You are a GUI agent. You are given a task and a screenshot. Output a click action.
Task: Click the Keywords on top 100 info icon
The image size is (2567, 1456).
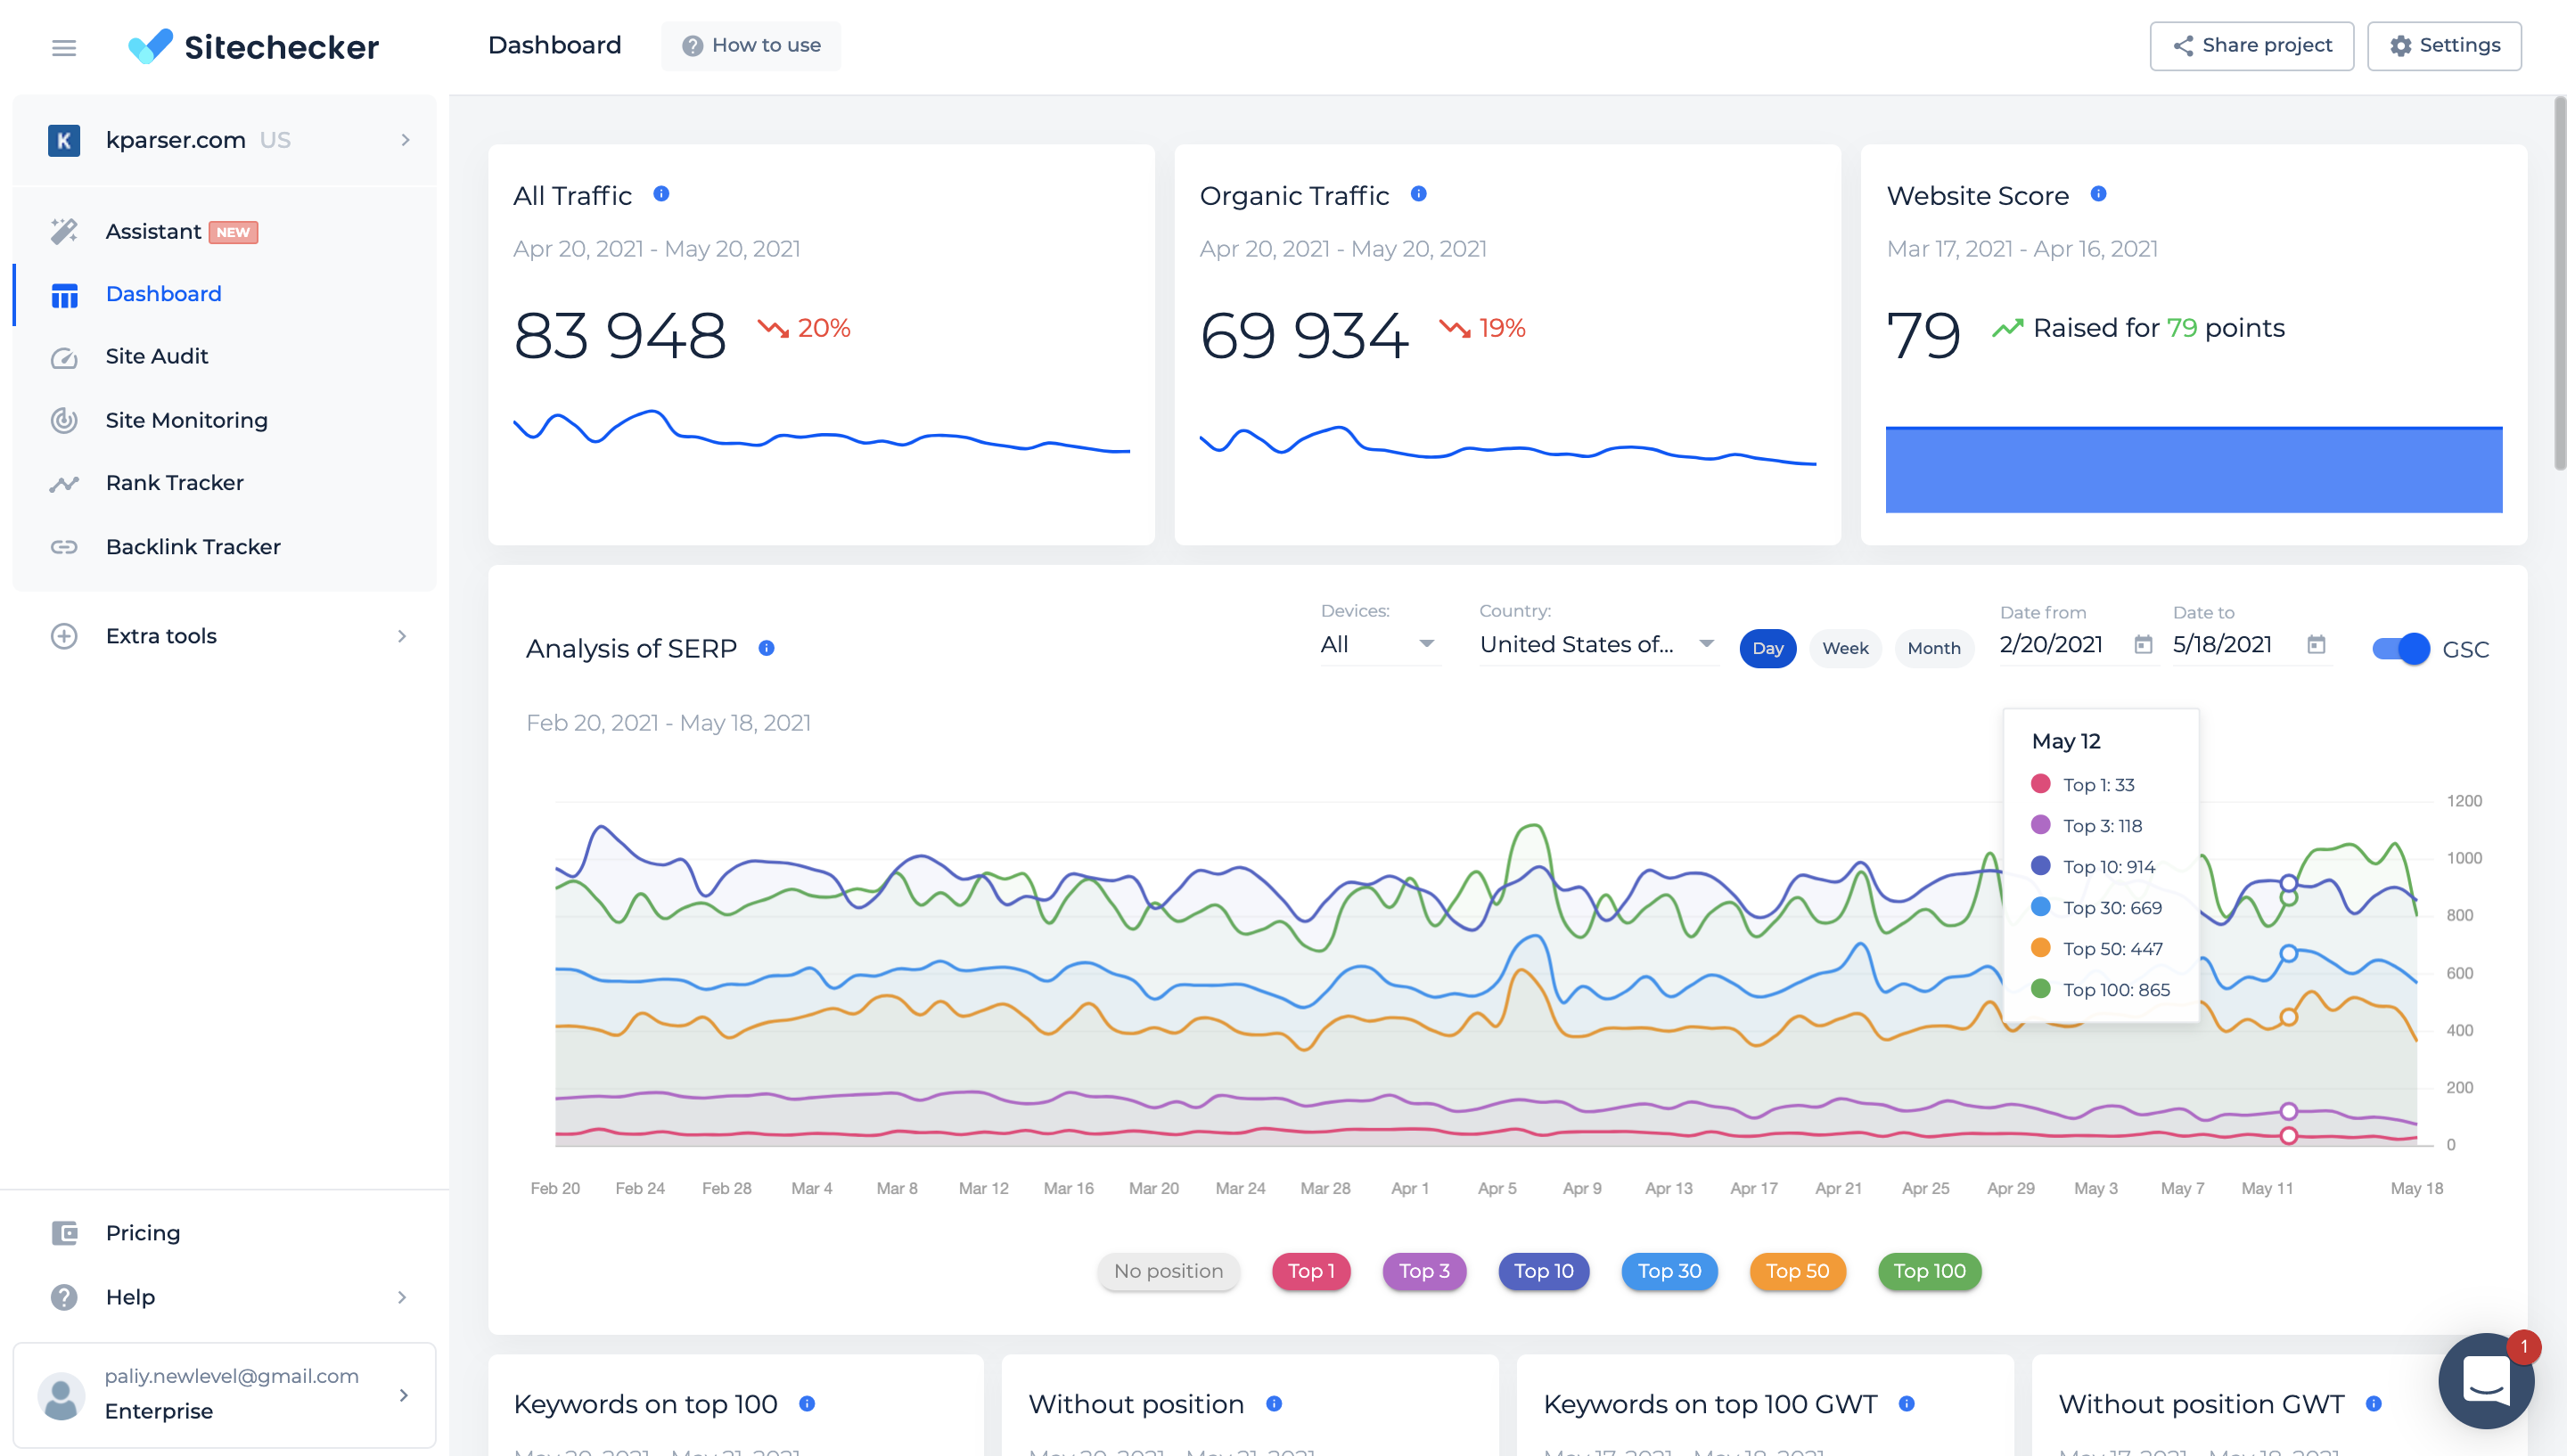pyautogui.click(x=807, y=1404)
